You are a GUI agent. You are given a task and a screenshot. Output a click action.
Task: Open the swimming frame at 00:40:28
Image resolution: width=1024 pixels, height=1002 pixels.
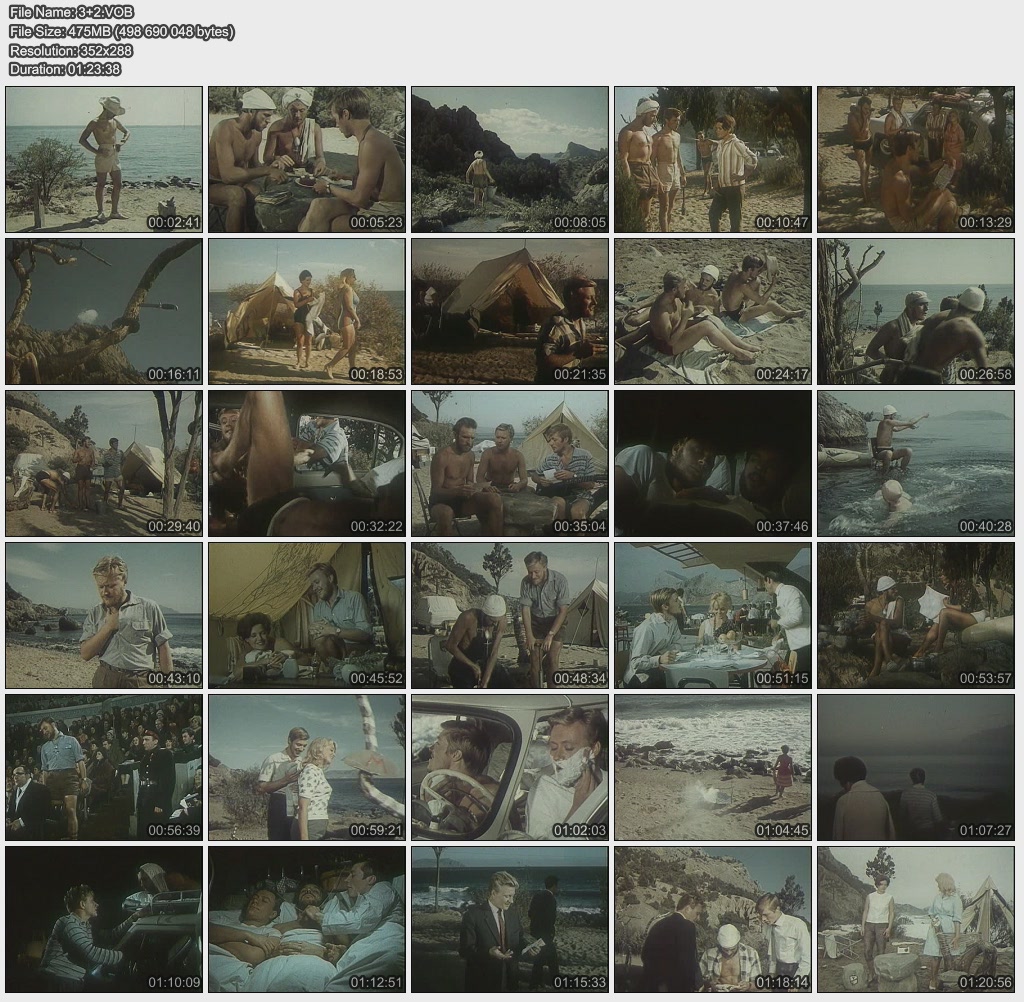pyautogui.click(x=916, y=464)
